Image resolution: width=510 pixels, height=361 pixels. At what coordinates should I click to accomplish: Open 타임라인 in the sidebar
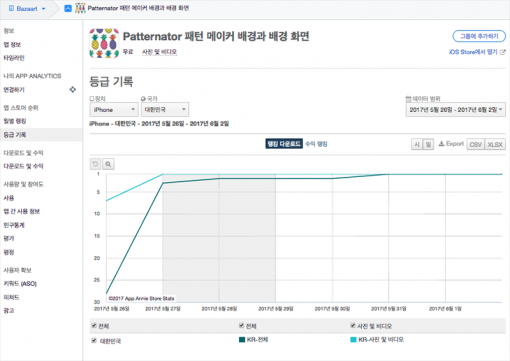point(14,58)
